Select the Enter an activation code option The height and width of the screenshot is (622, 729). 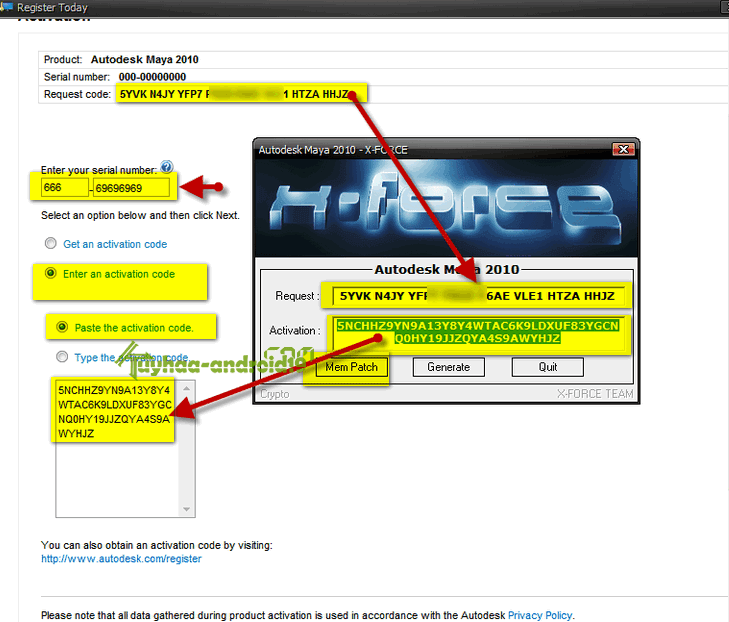point(51,273)
